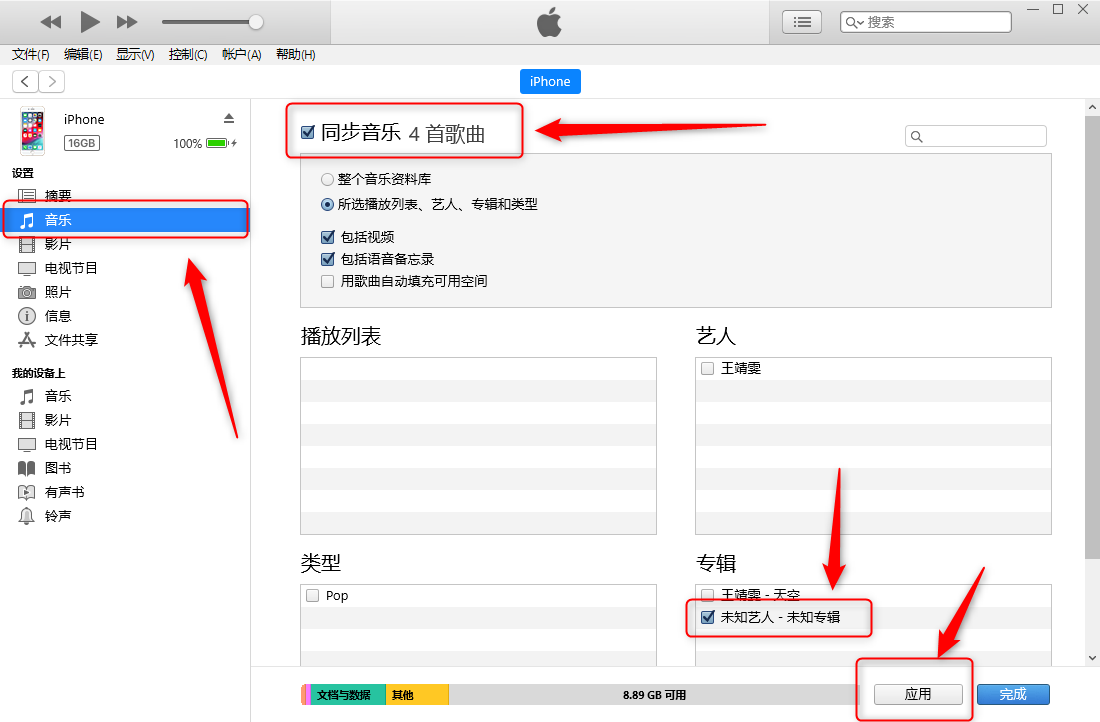Open the list view icon button
The image size is (1100, 722).
click(802, 22)
